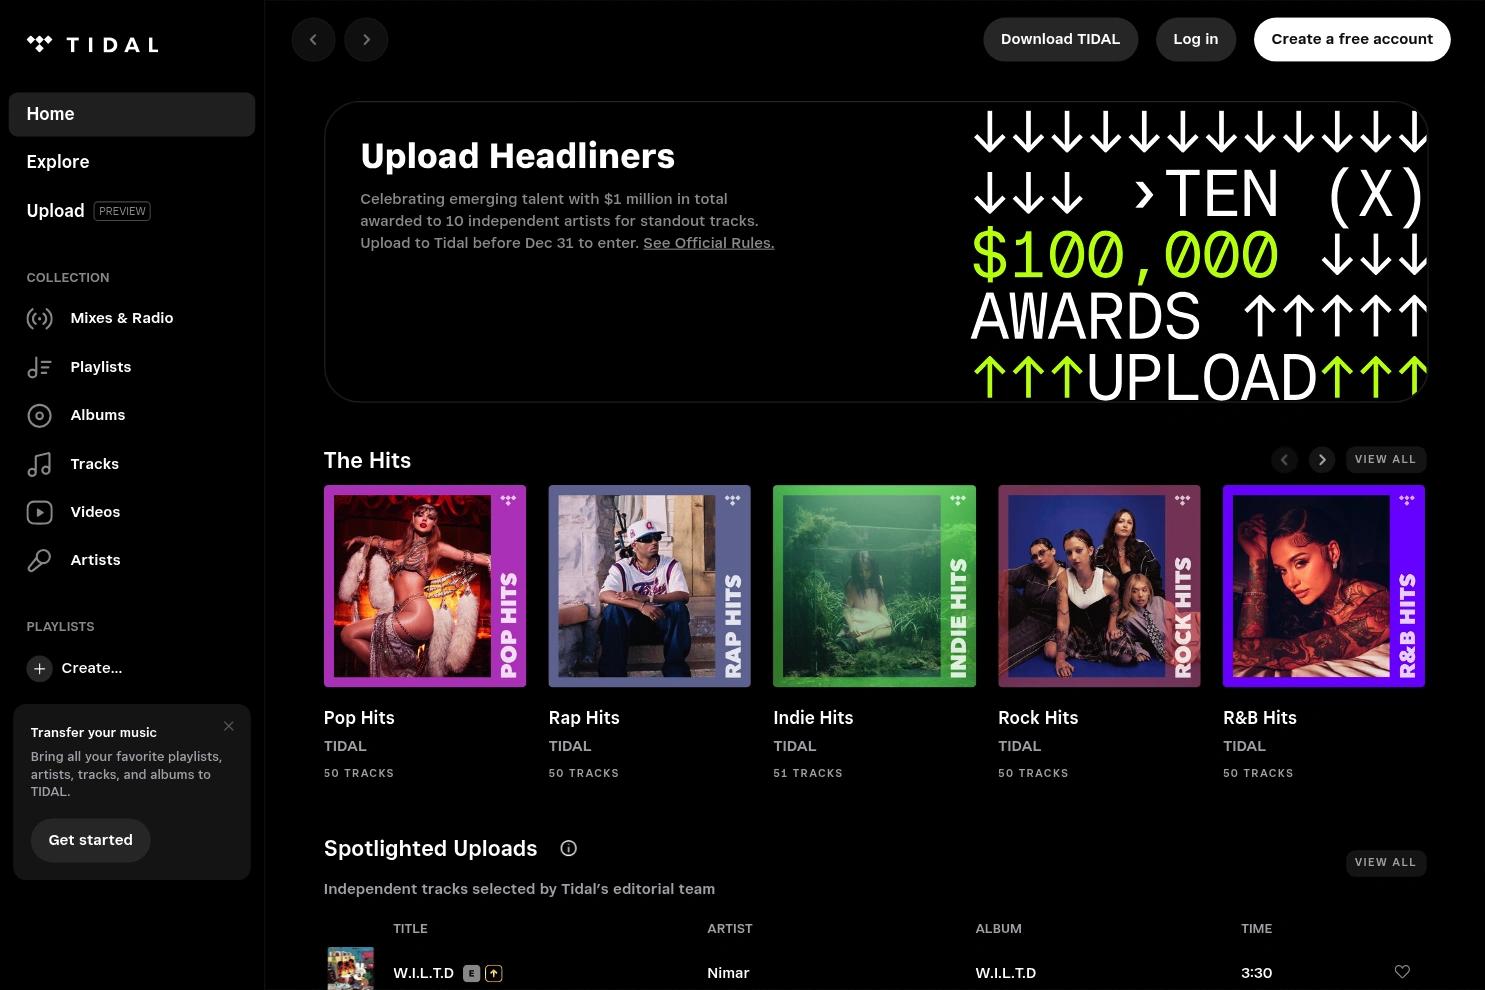
Task: Click the W.I.L.T.D track artwork
Action: [x=351, y=968]
